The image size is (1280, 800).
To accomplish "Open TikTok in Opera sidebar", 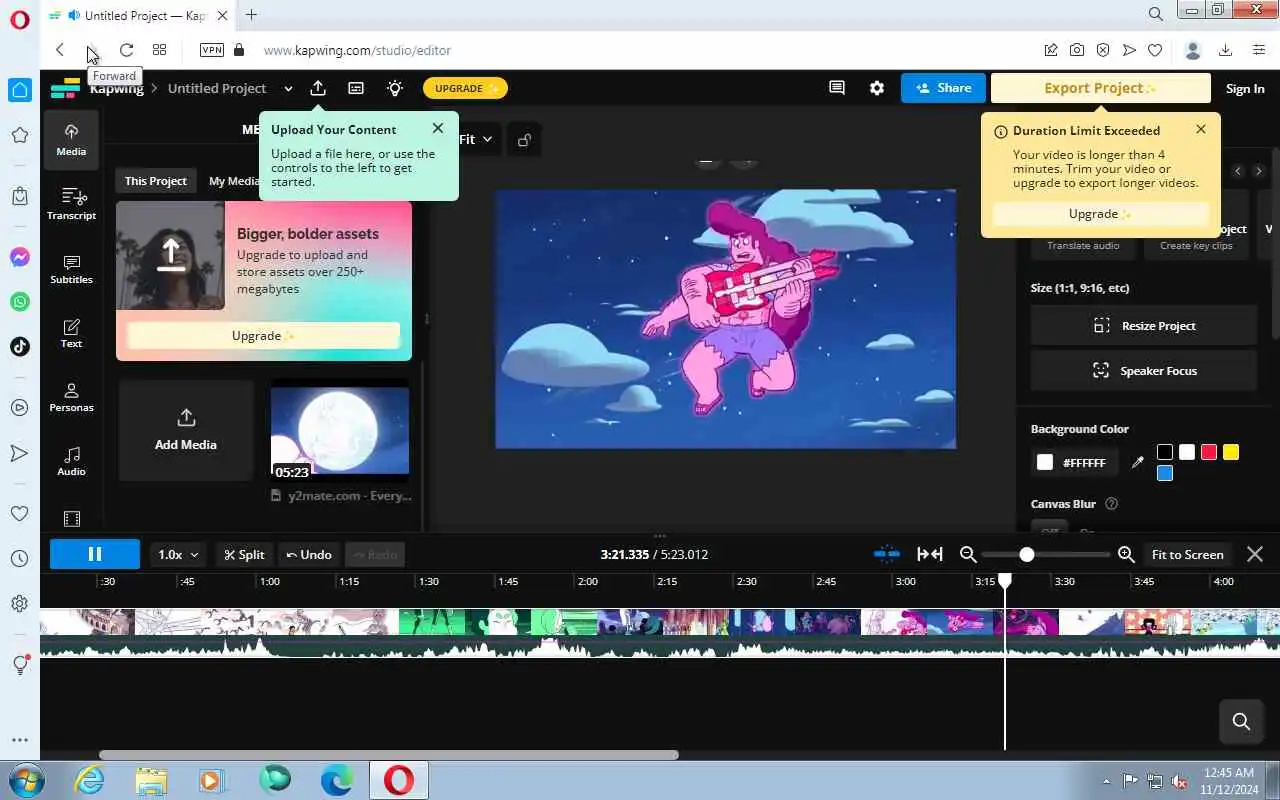I will (20, 346).
